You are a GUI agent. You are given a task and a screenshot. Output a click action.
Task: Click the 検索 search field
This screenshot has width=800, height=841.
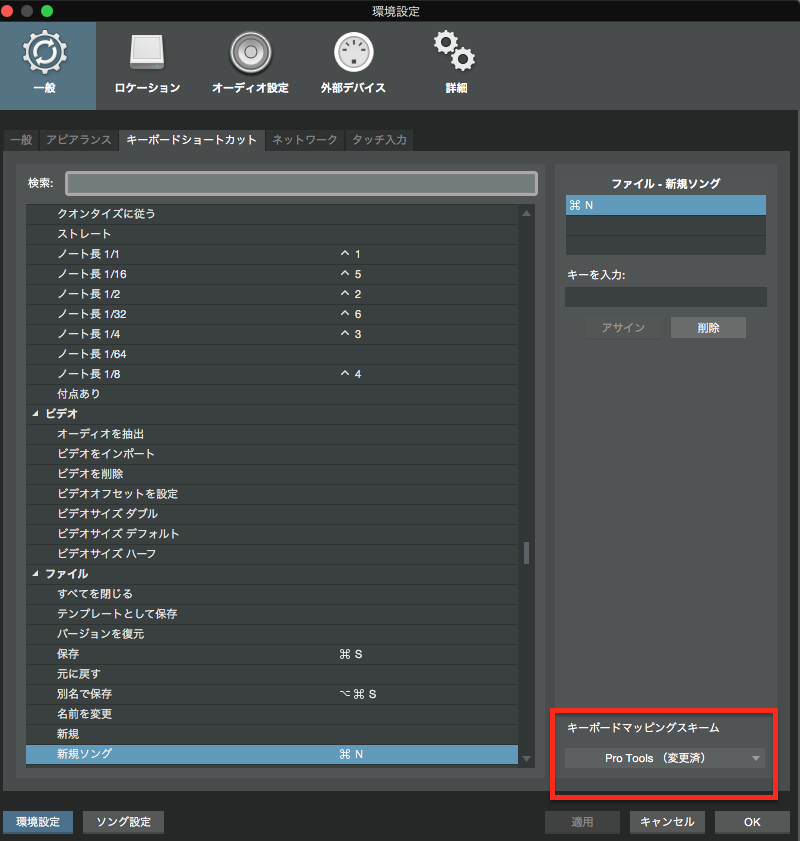[301, 183]
